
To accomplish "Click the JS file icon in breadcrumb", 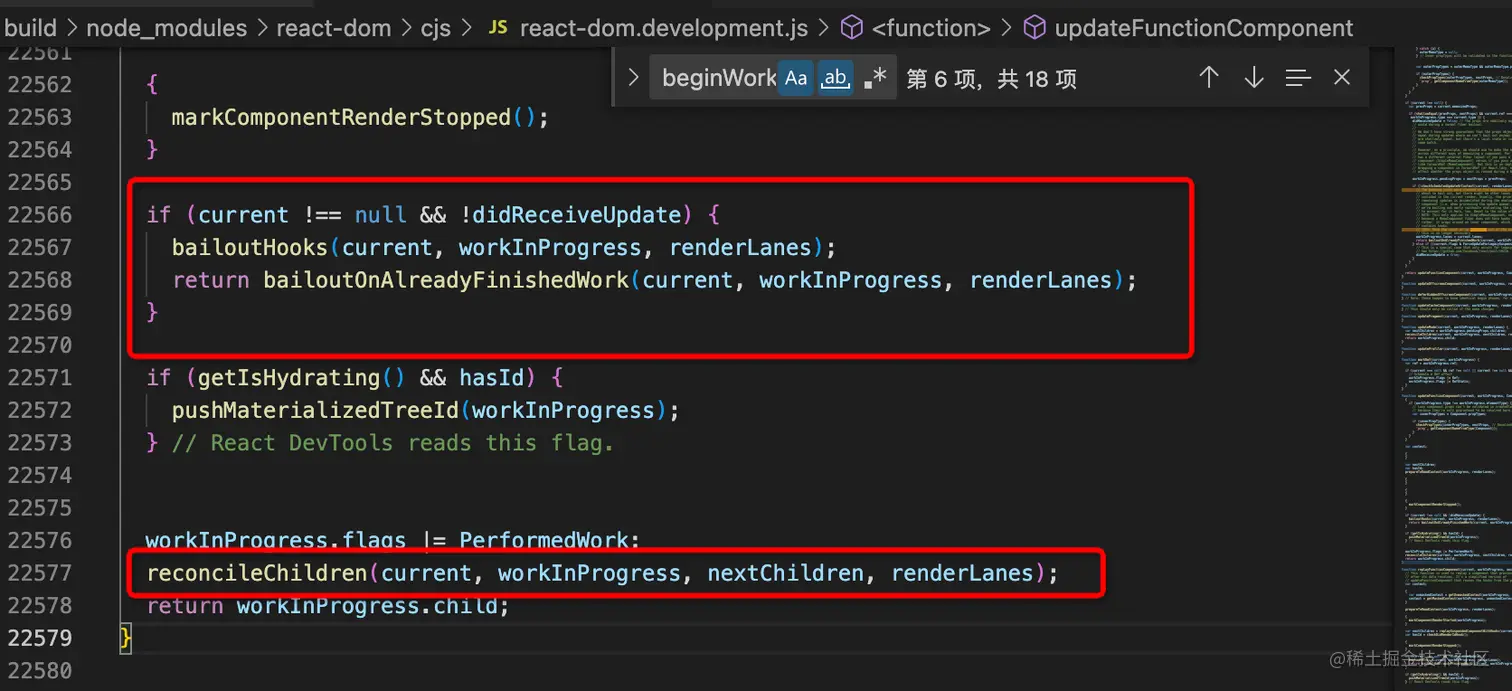I will click(497, 28).
